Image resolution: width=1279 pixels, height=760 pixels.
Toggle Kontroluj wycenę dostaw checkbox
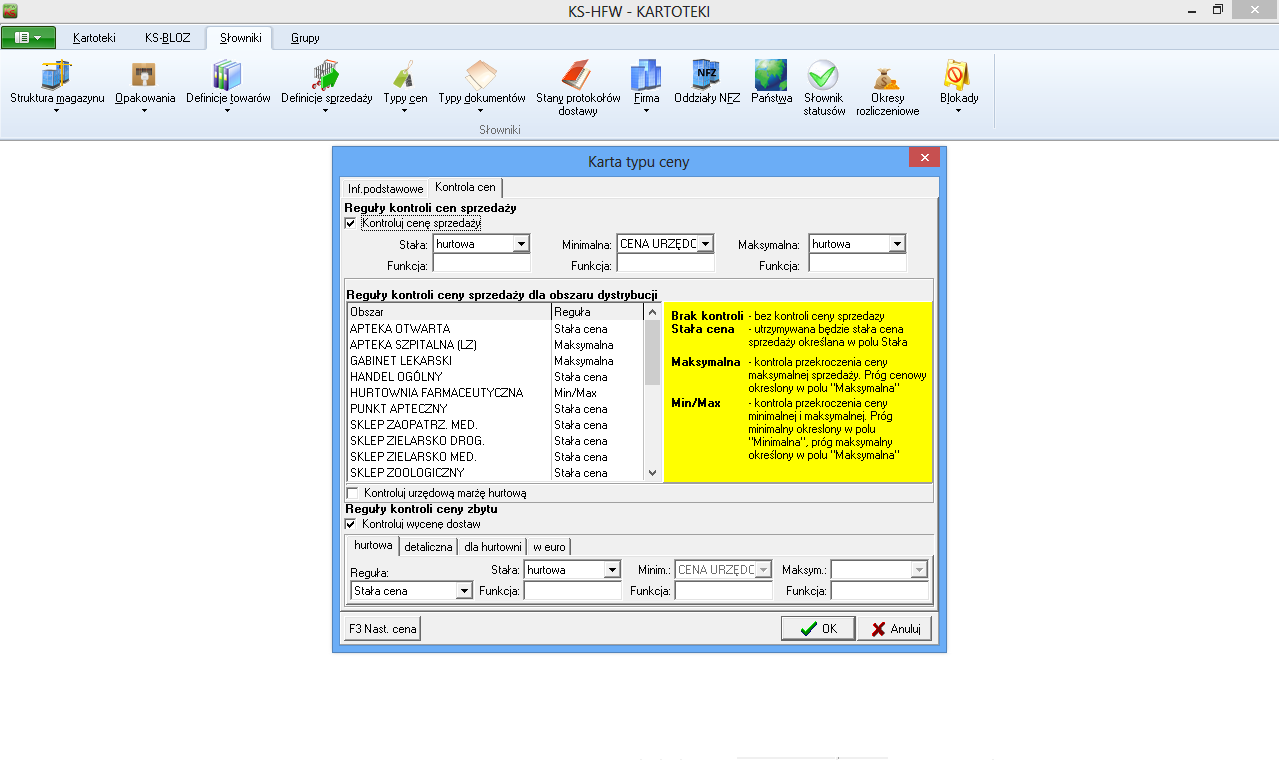pos(350,524)
